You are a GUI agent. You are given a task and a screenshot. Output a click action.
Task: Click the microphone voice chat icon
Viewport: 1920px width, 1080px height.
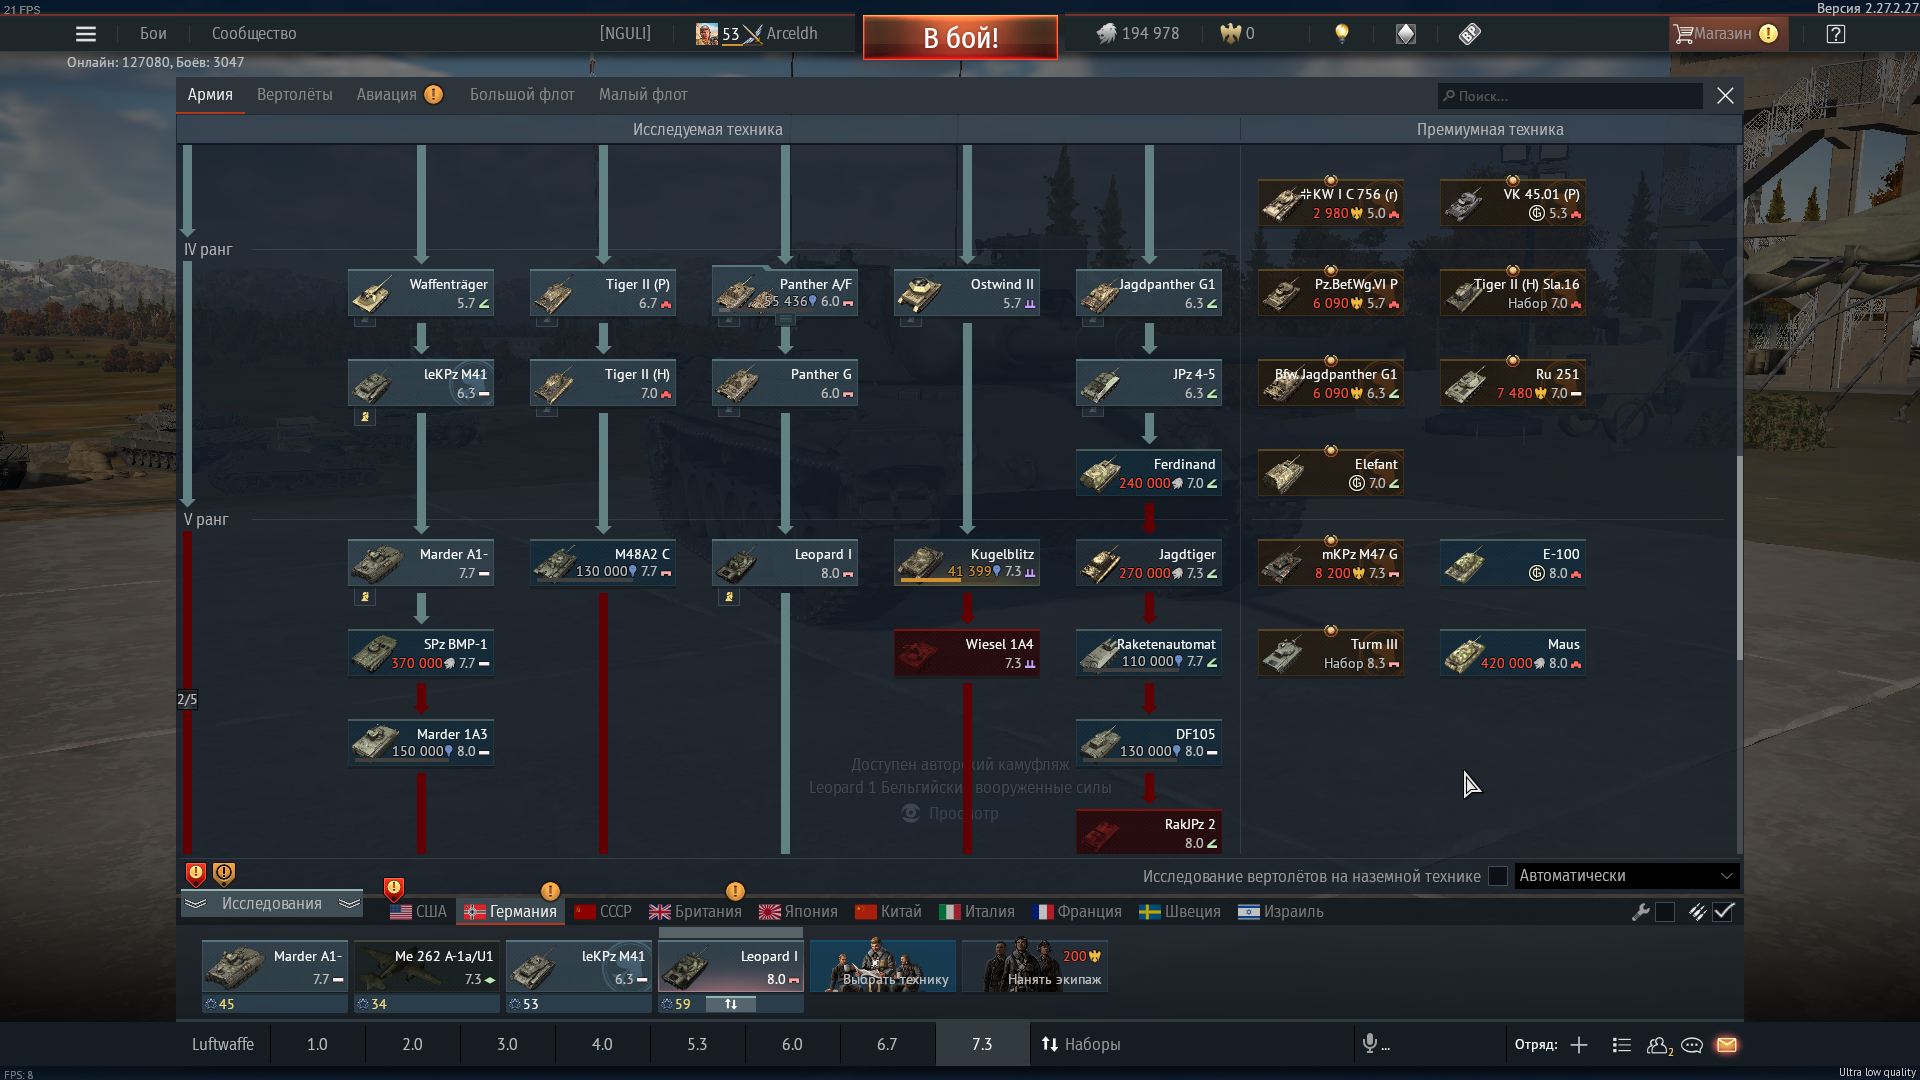[x=1370, y=1044]
